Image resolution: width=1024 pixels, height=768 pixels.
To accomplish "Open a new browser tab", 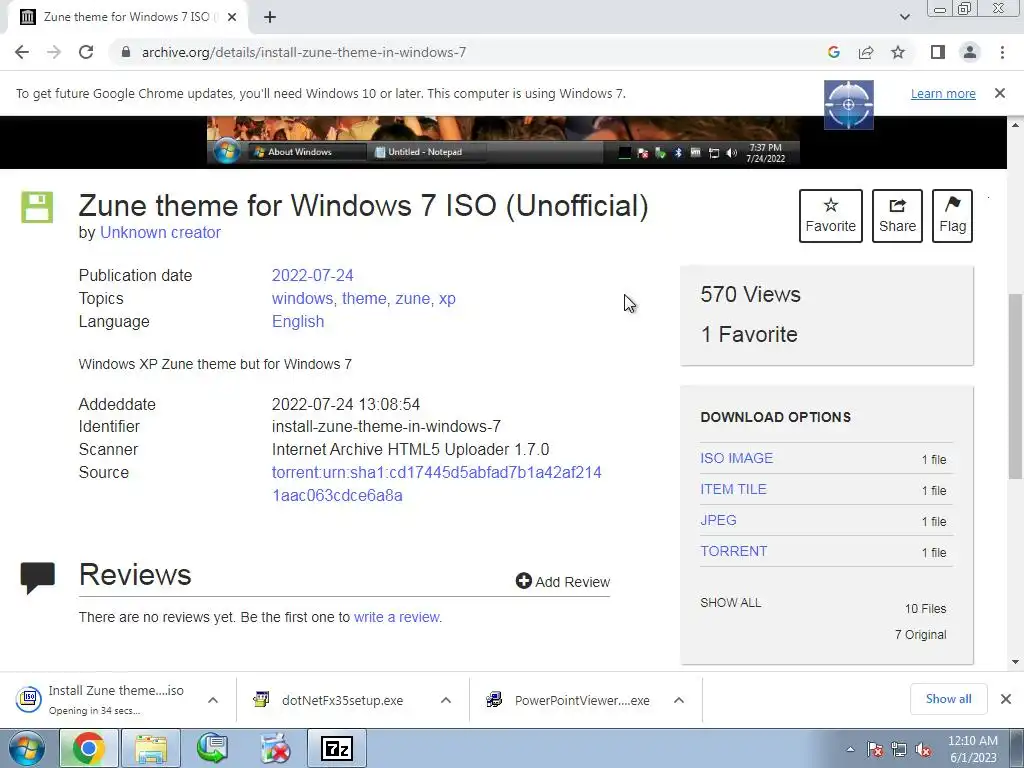I will pyautogui.click(x=270, y=17).
